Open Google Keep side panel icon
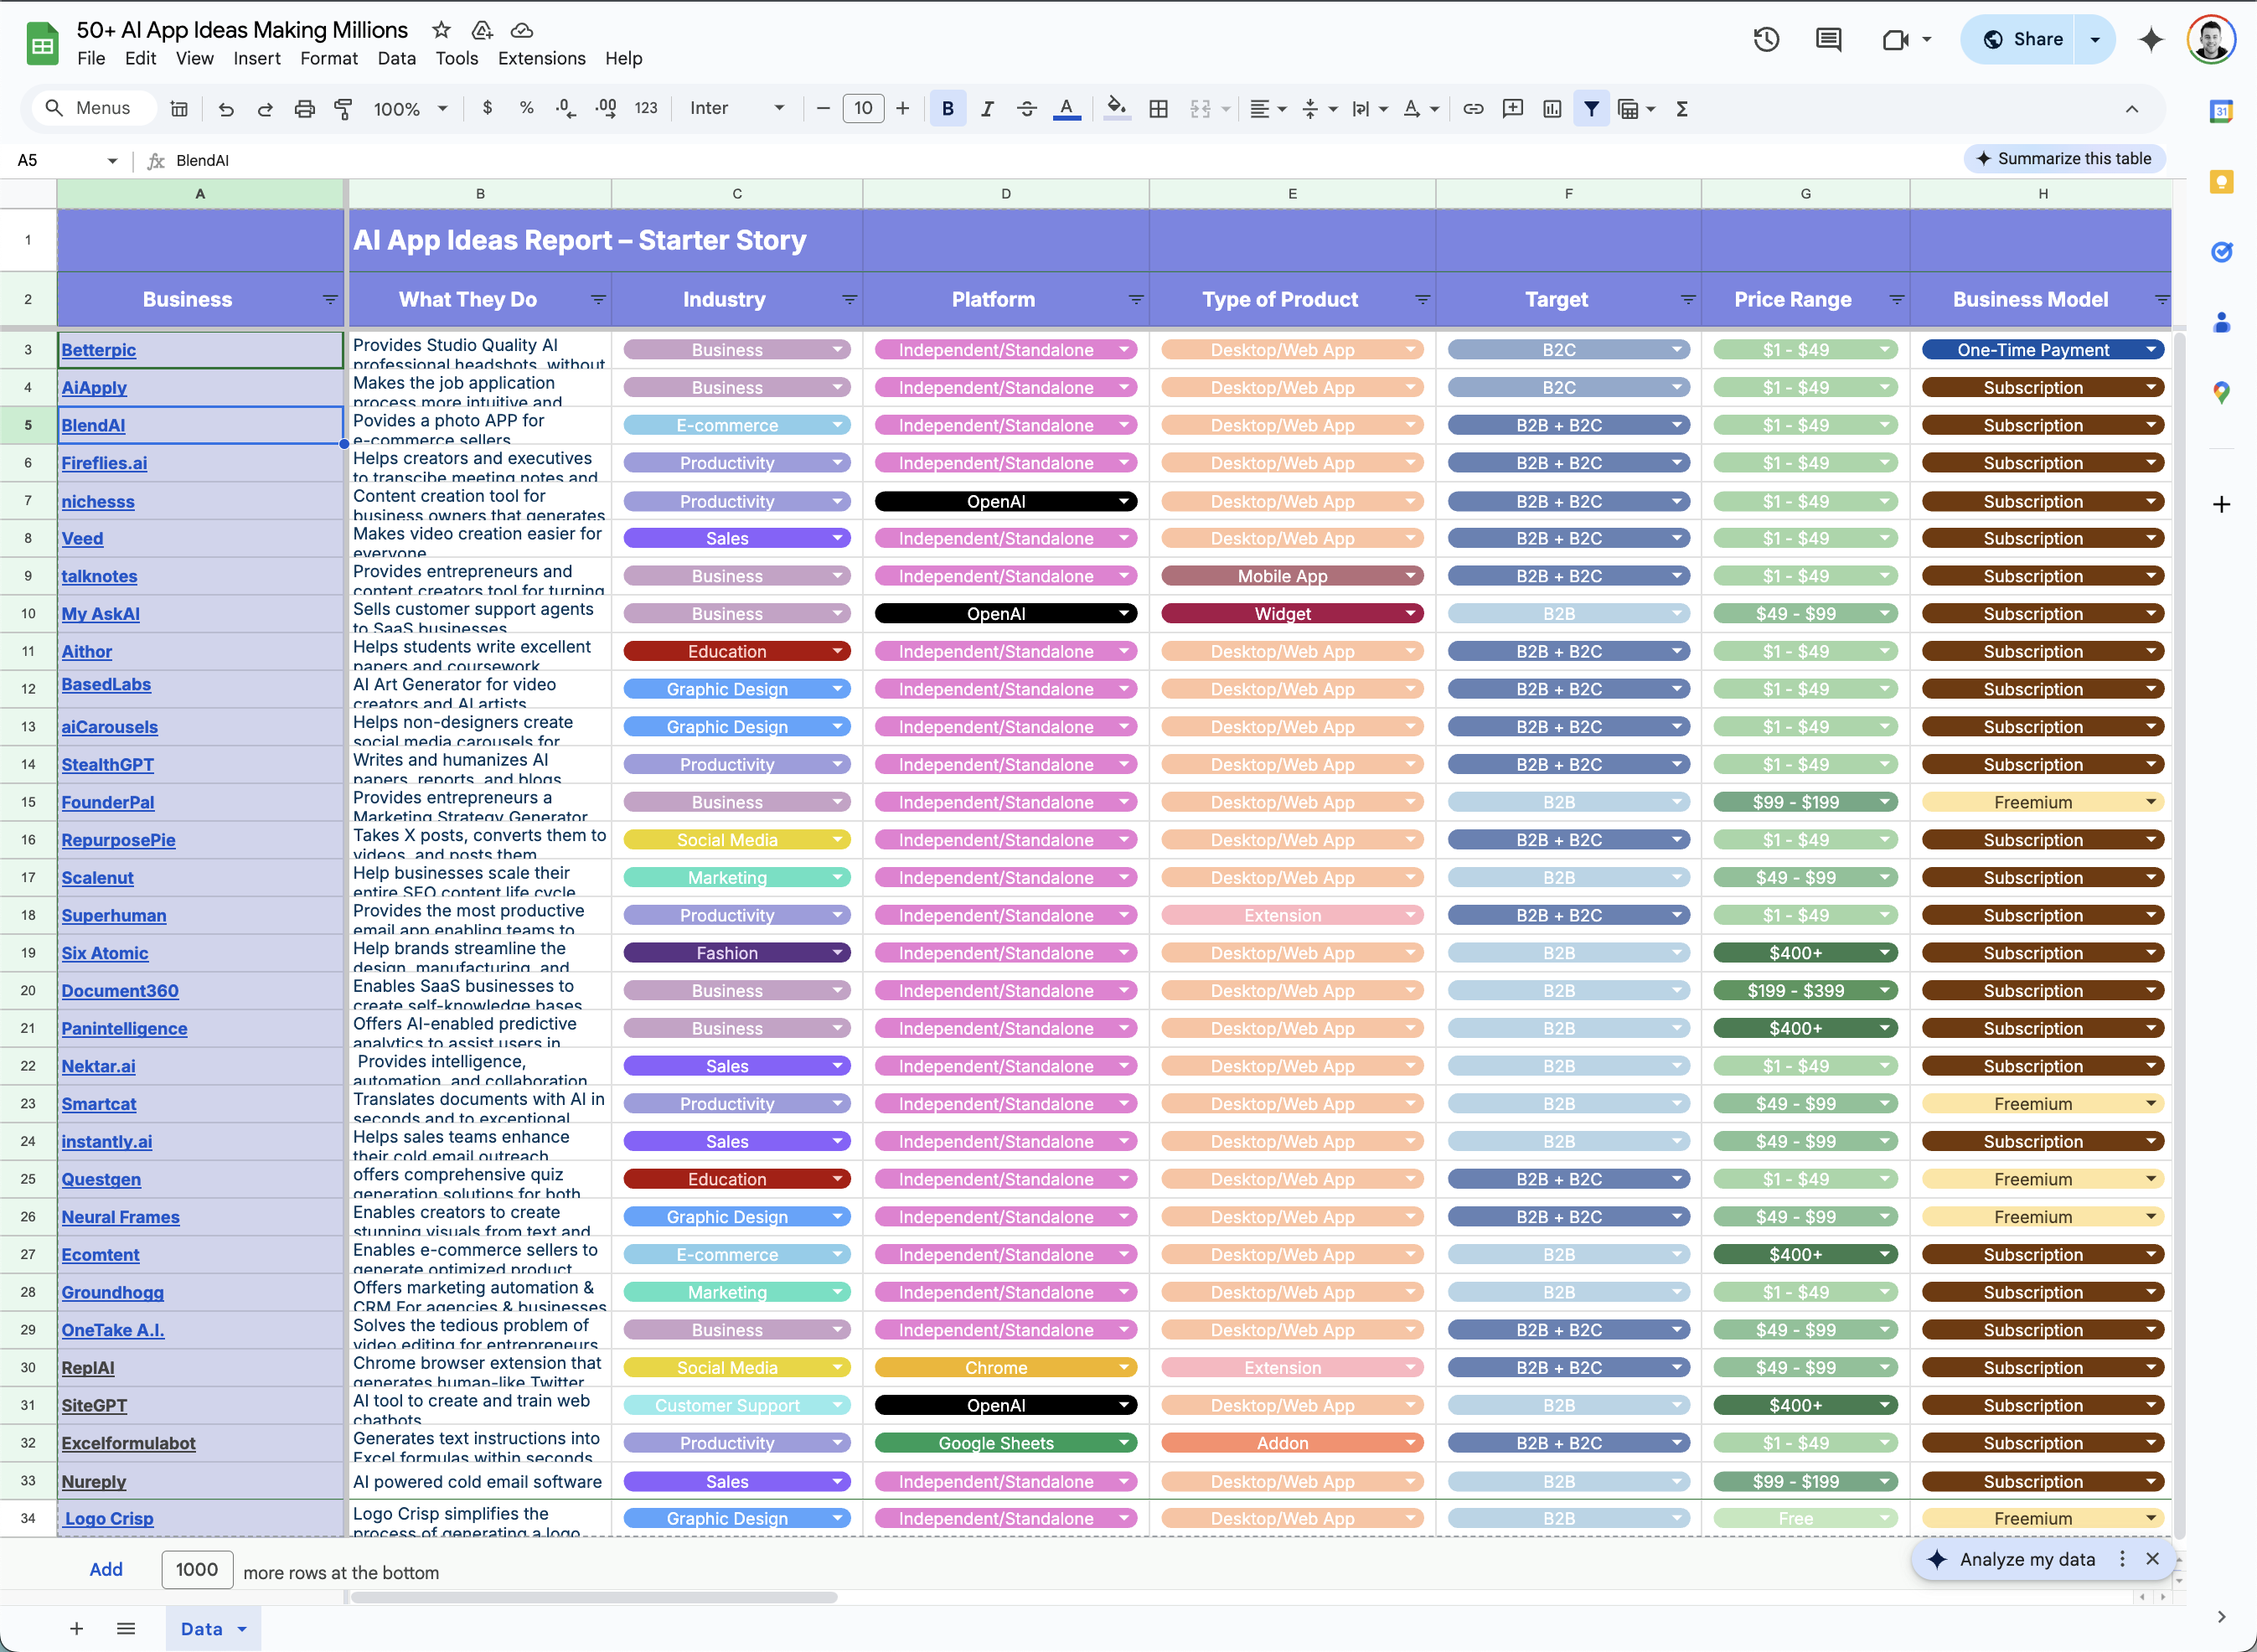2257x1652 pixels. click(2221, 181)
